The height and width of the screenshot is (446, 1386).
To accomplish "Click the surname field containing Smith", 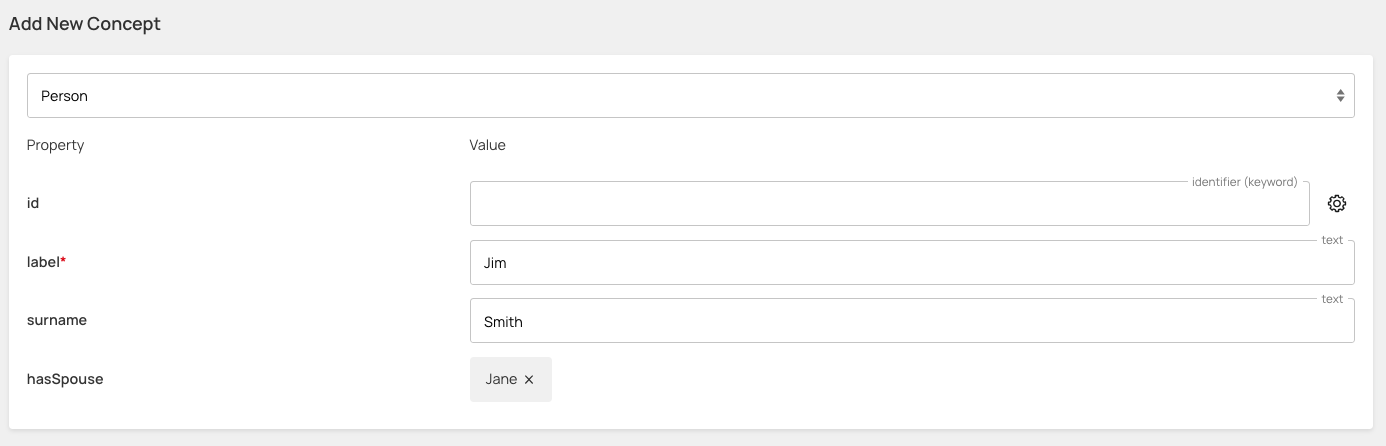I will [x=912, y=321].
